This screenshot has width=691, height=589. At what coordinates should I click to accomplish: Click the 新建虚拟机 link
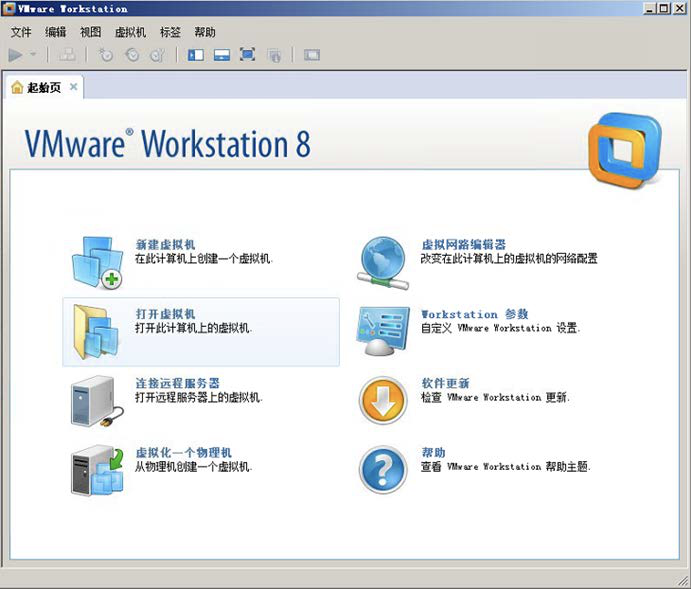point(165,244)
